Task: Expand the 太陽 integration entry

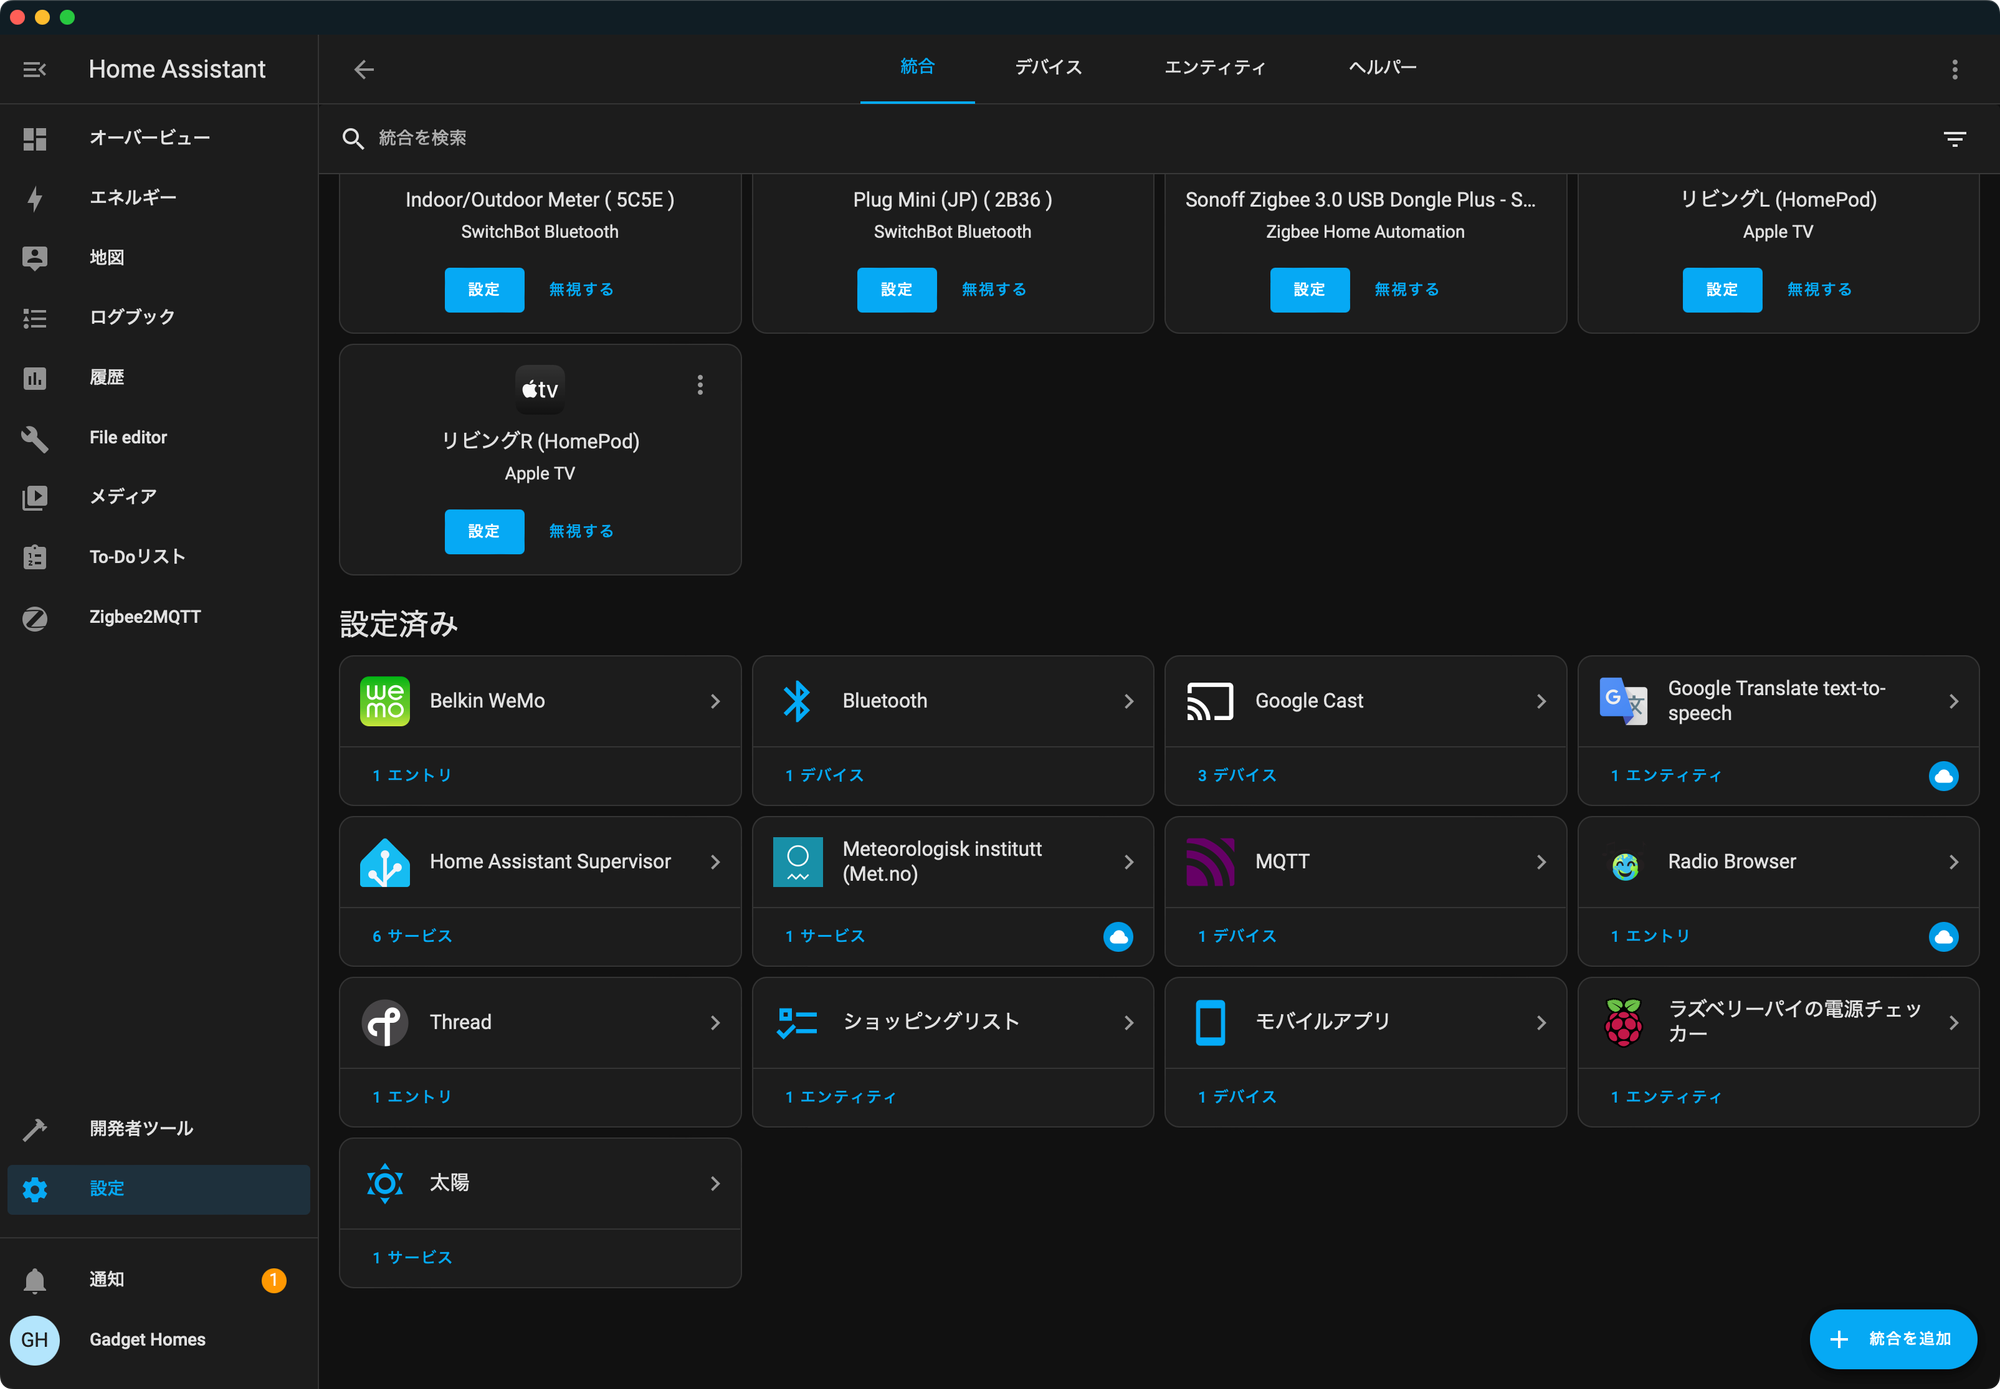Action: click(711, 1182)
